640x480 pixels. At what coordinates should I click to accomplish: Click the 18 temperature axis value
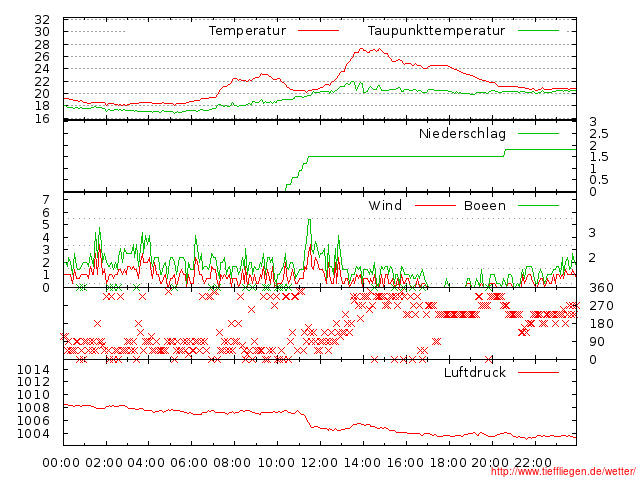(x=42, y=106)
